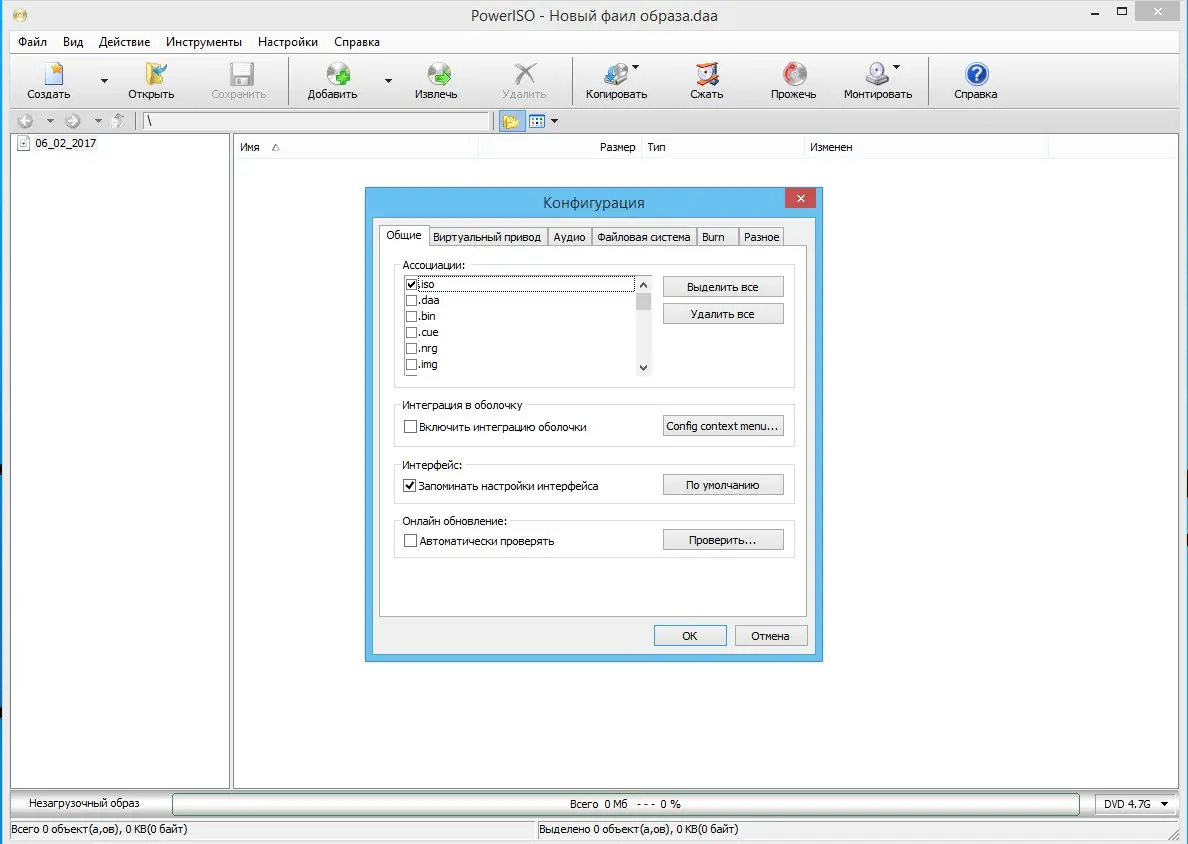Click the associations list scroll down arrow
This screenshot has width=1188, height=844.
pyautogui.click(x=643, y=367)
